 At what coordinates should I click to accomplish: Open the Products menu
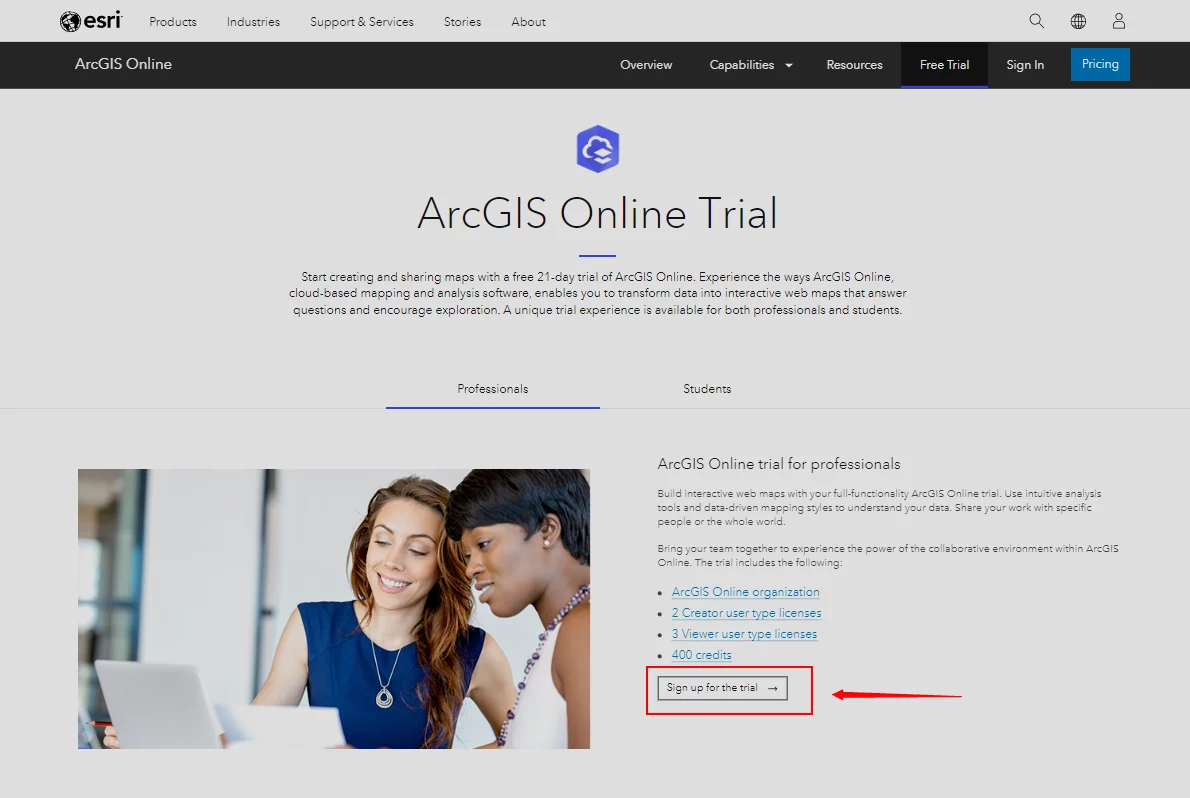click(173, 22)
